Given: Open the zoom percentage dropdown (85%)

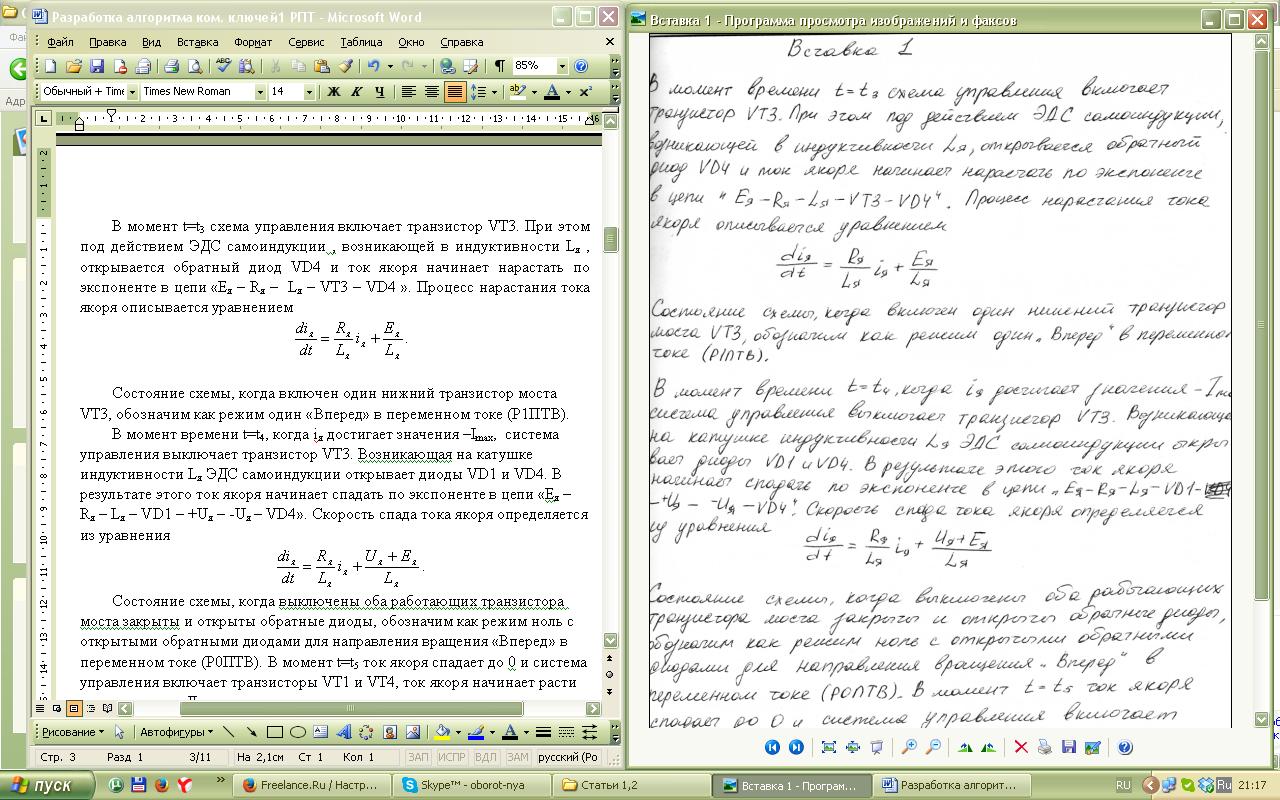Looking at the screenshot, I should pos(561,66).
